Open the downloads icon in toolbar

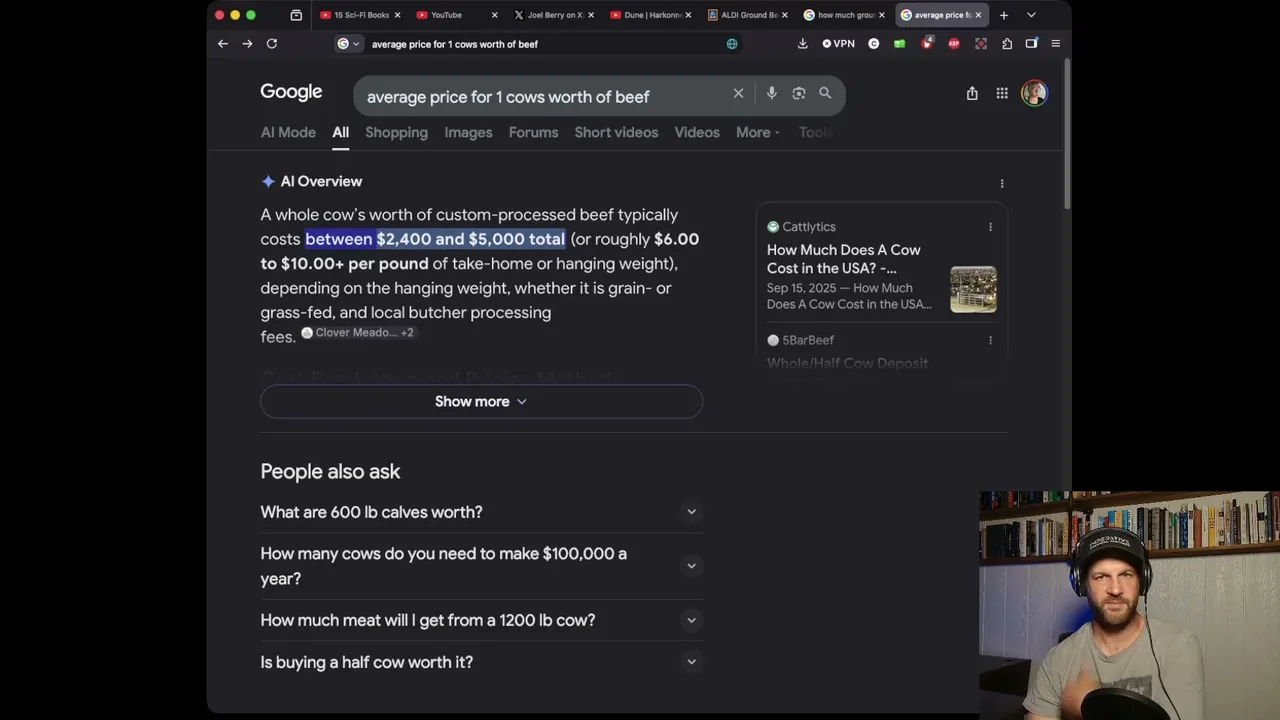pos(802,44)
